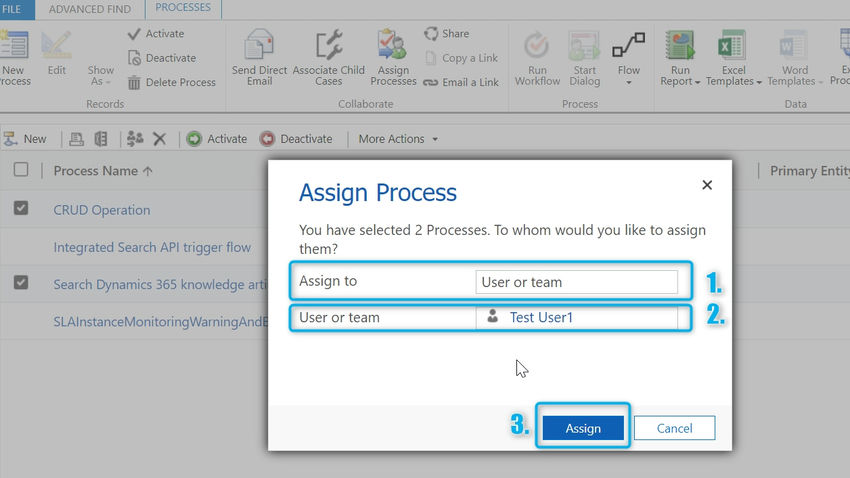Switch to the PROCESSES tab

point(183,8)
